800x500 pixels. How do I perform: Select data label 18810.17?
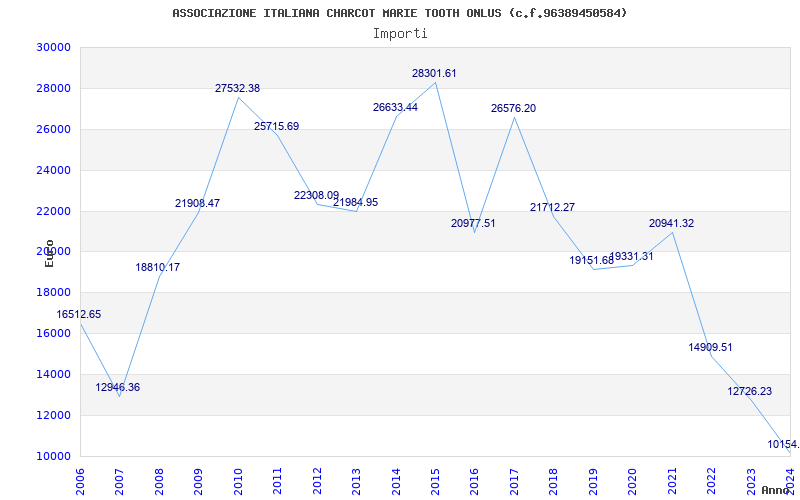pyautogui.click(x=158, y=267)
